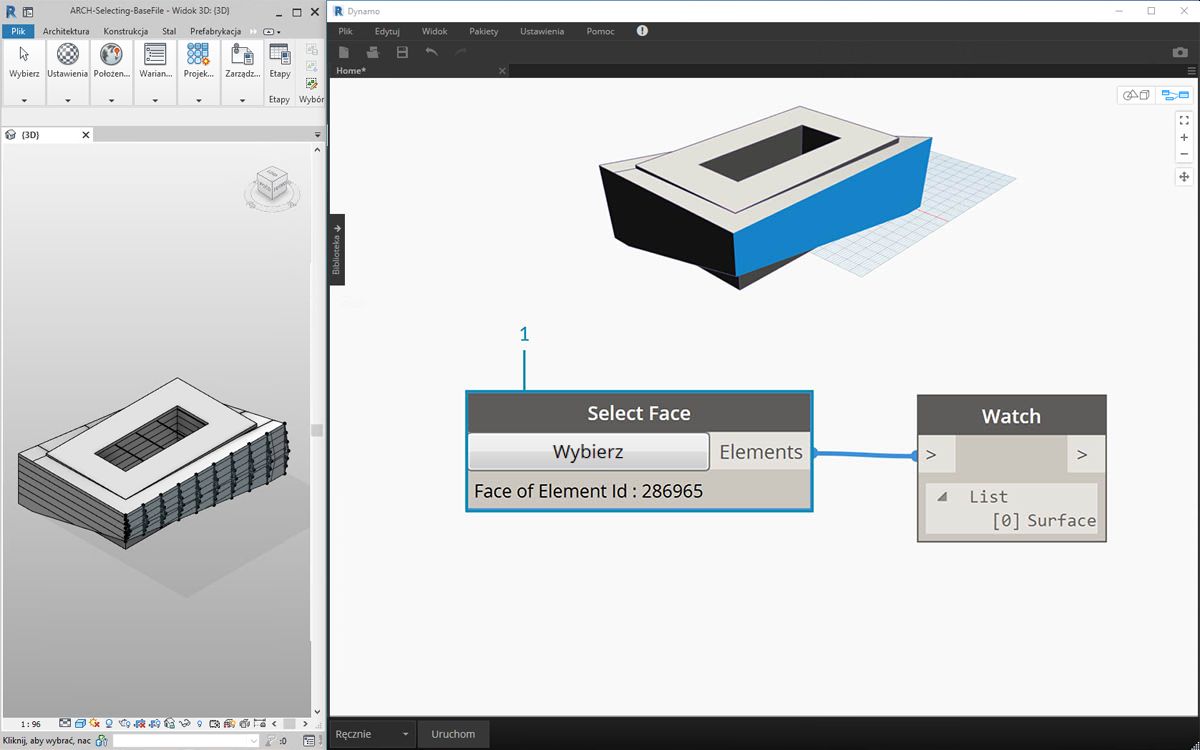Click the ViewCube in the Revit 3D view

[x=270, y=185]
